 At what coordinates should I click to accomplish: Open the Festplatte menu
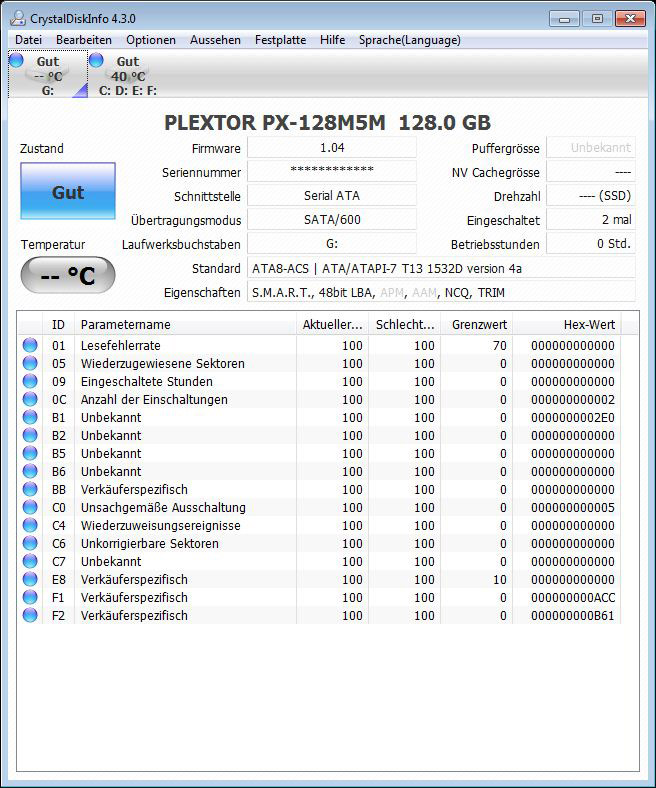coord(280,40)
